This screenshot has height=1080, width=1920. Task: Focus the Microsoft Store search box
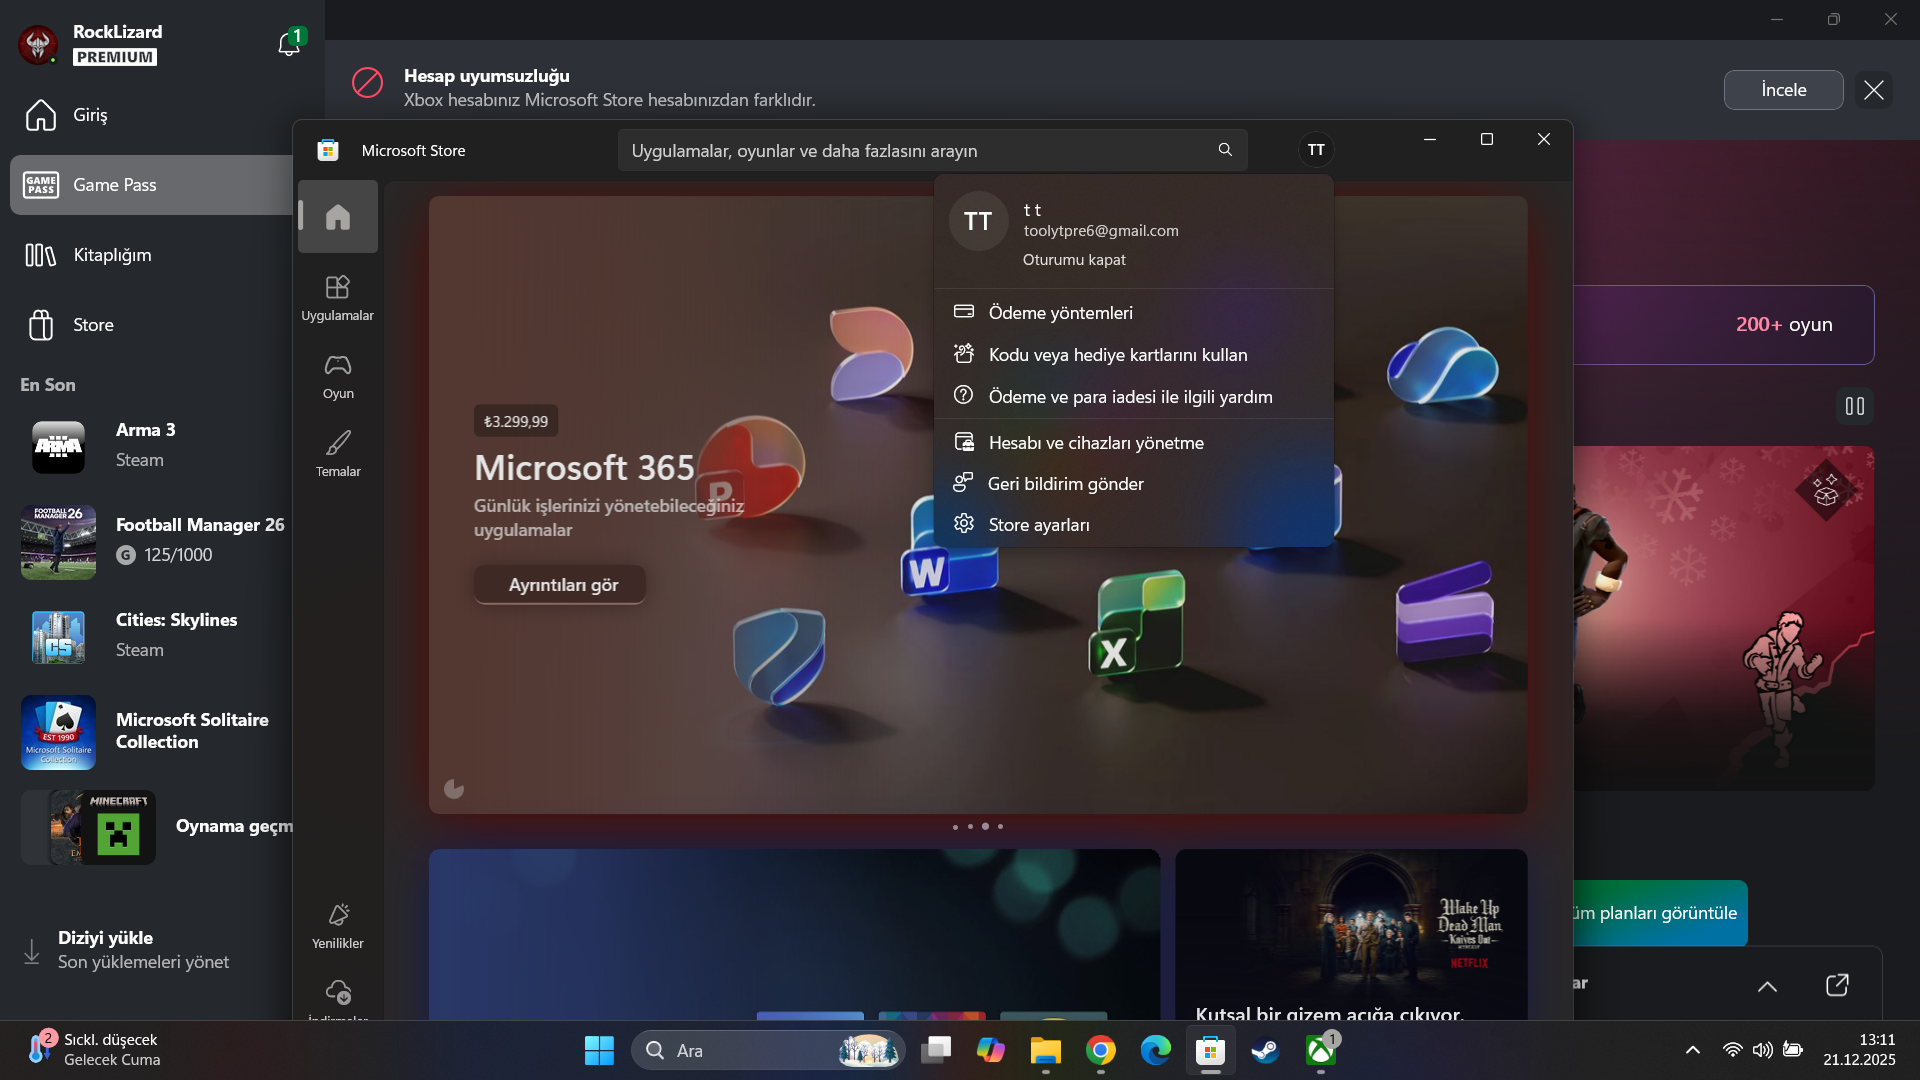coord(931,150)
